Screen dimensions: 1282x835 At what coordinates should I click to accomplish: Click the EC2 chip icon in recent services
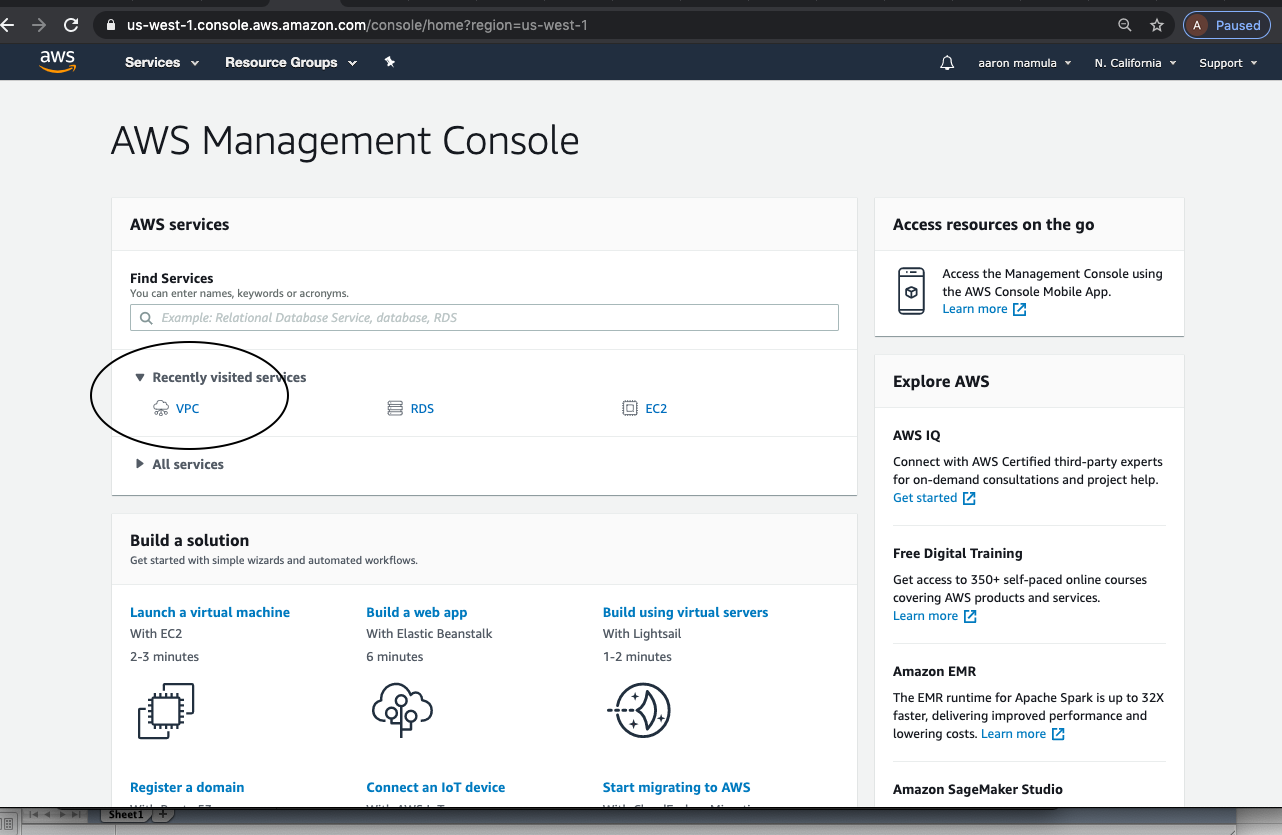(629, 408)
